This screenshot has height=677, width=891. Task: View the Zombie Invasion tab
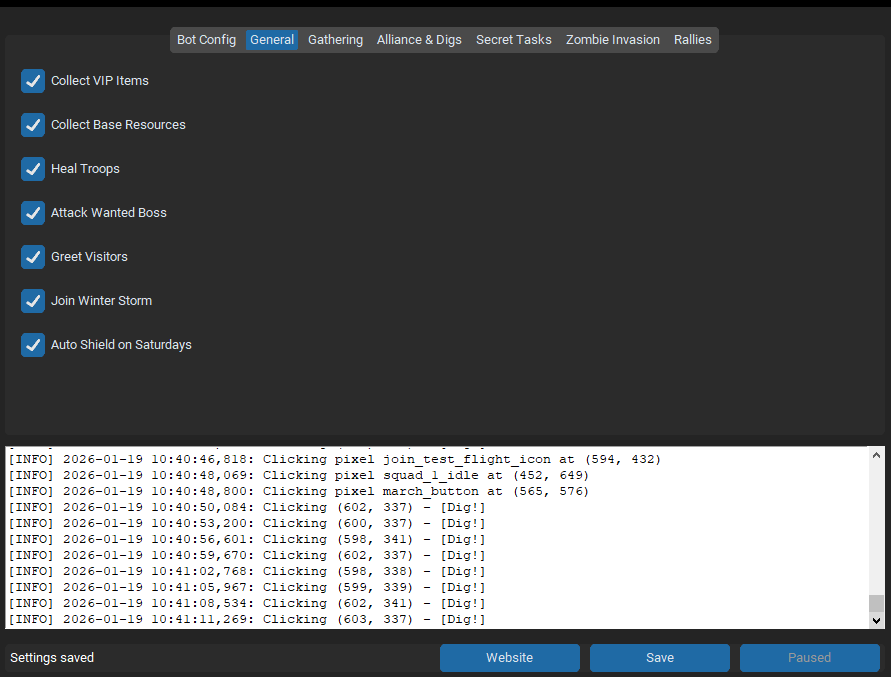[612, 40]
